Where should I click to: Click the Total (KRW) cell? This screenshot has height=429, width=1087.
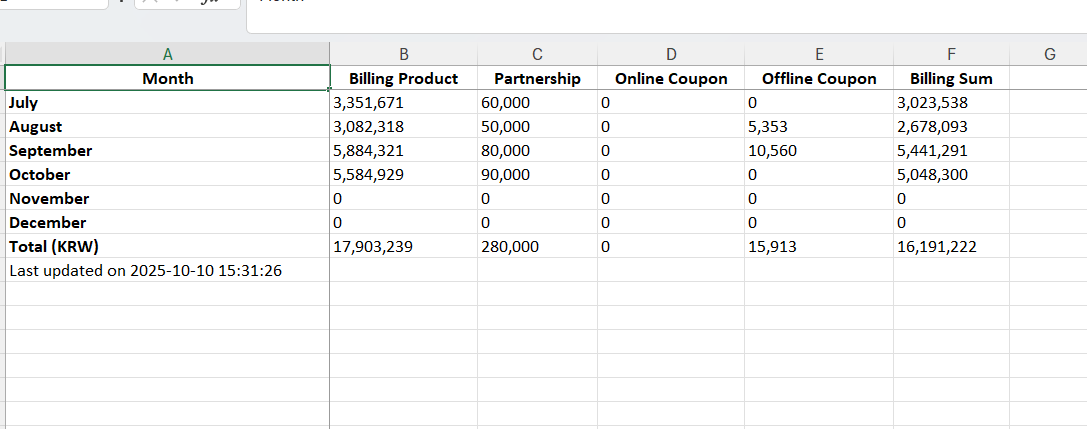(167, 246)
